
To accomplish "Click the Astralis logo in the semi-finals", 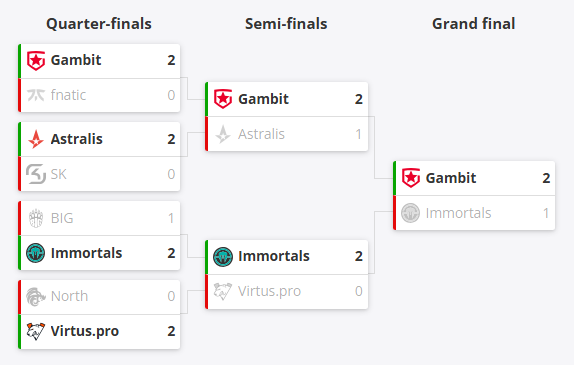I will pyautogui.click(x=223, y=134).
